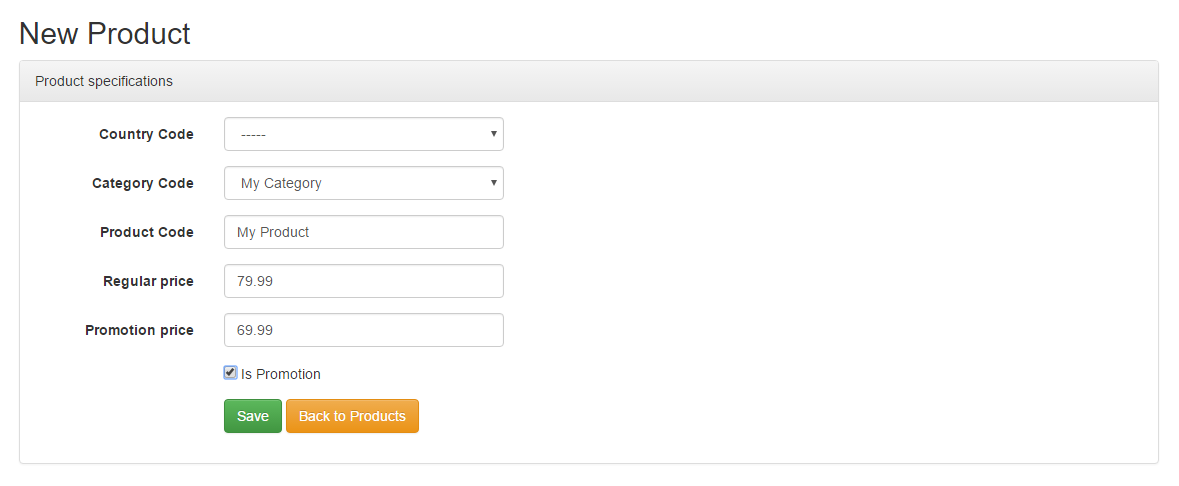Click the Product specifications panel header
Image resolution: width=1179 pixels, height=486 pixels.
tap(589, 81)
